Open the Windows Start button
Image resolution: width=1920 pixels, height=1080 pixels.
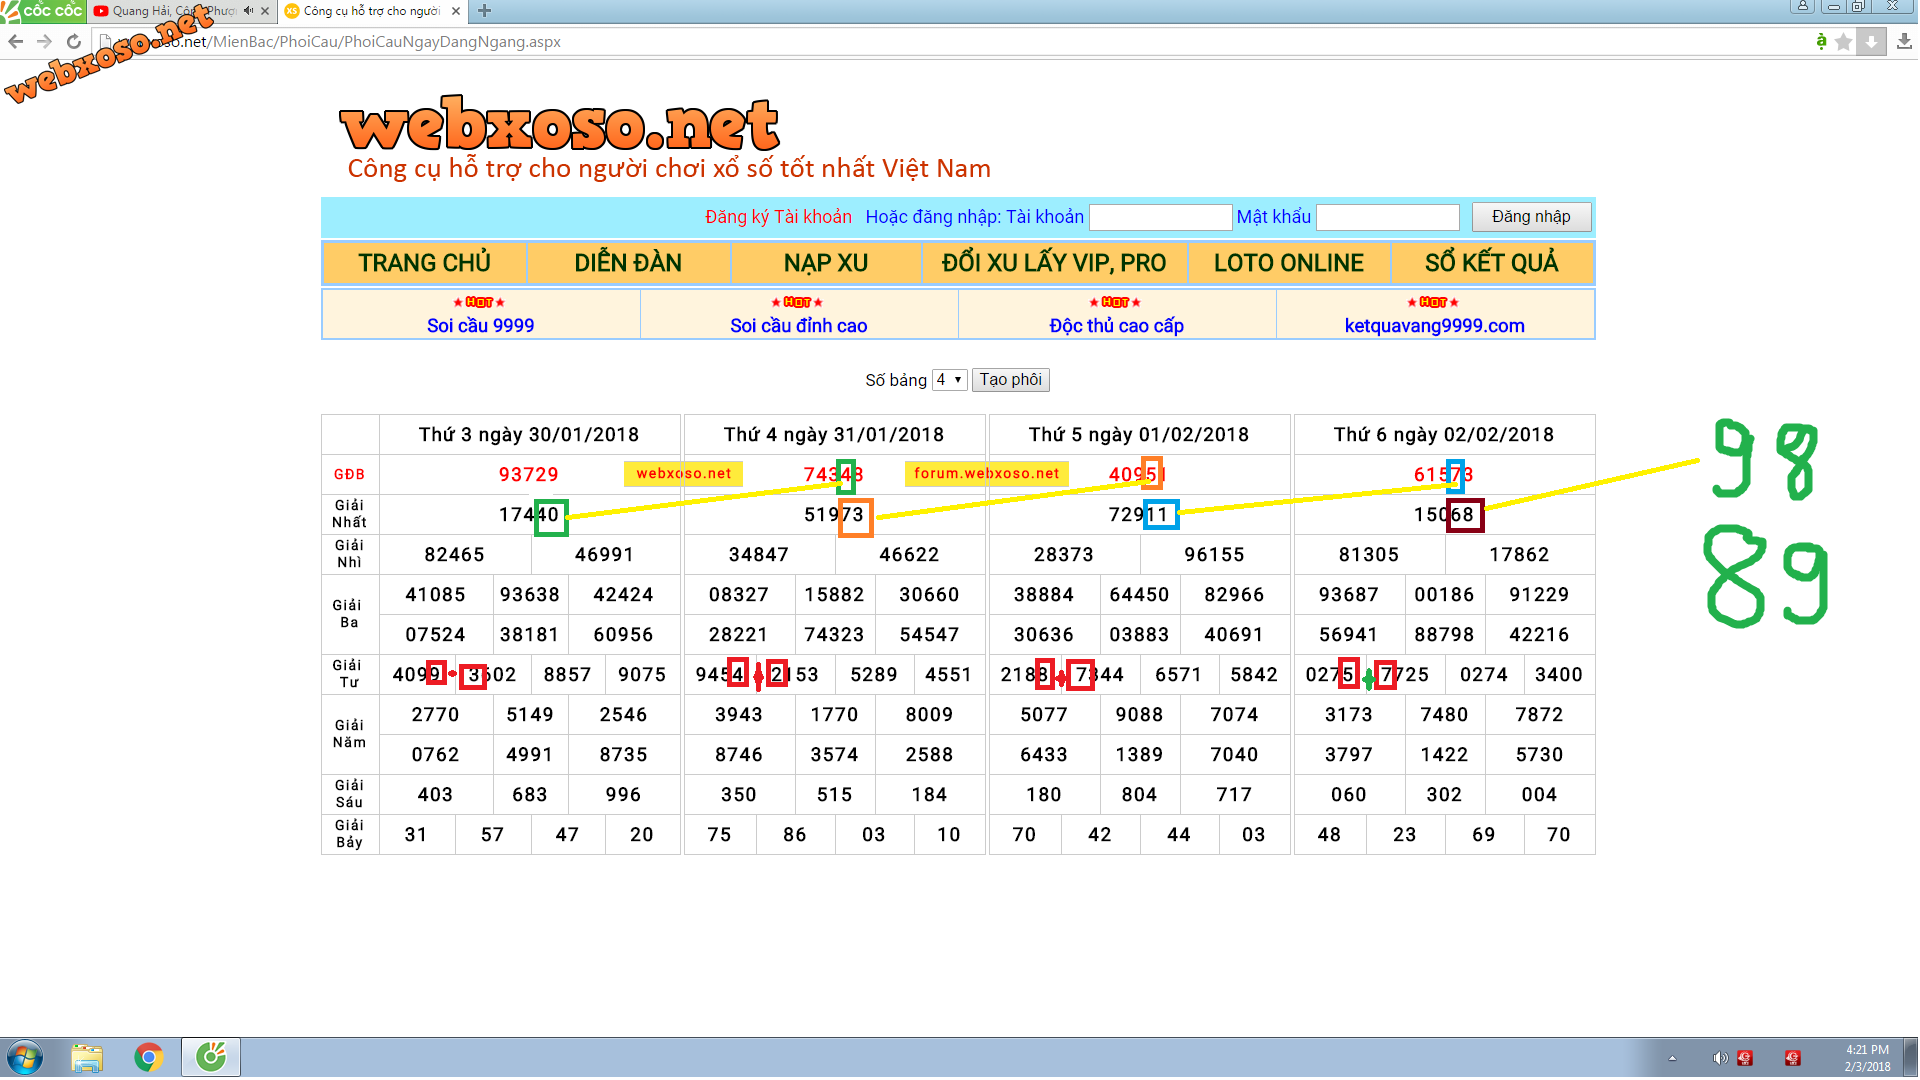pyautogui.click(x=25, y=1058)
